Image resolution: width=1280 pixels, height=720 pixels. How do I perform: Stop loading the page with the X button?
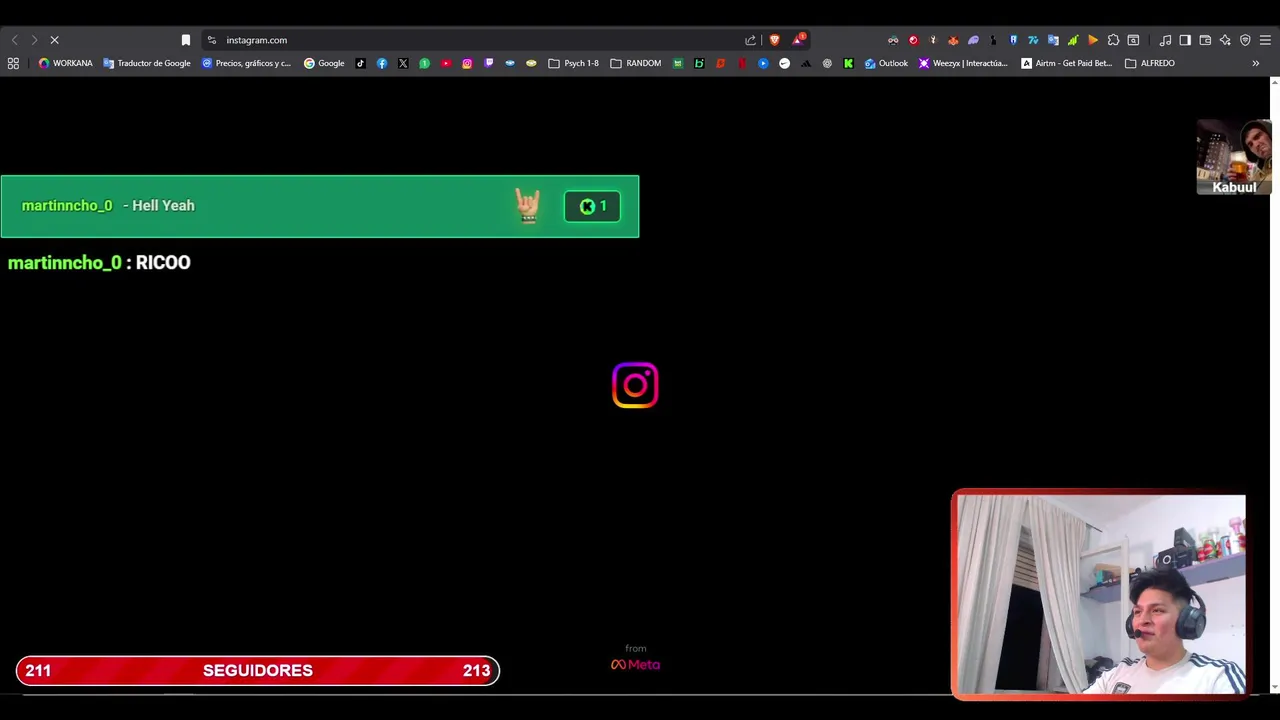point(54,40)
